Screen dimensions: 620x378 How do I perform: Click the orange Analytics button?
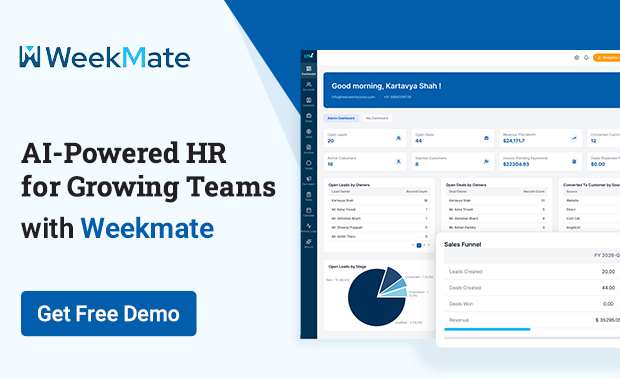607,58
